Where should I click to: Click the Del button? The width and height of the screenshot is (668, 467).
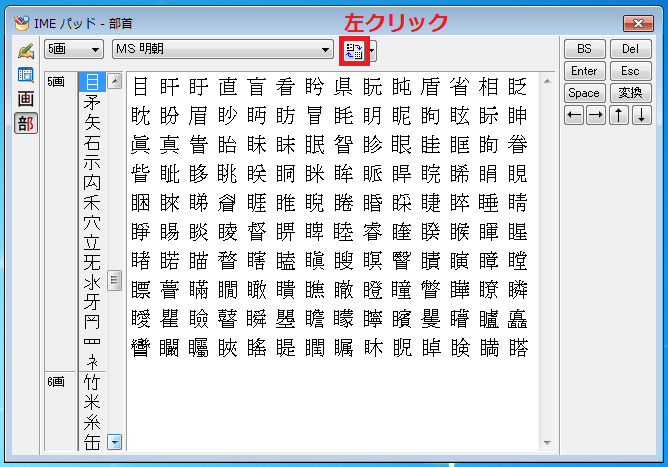631,49
